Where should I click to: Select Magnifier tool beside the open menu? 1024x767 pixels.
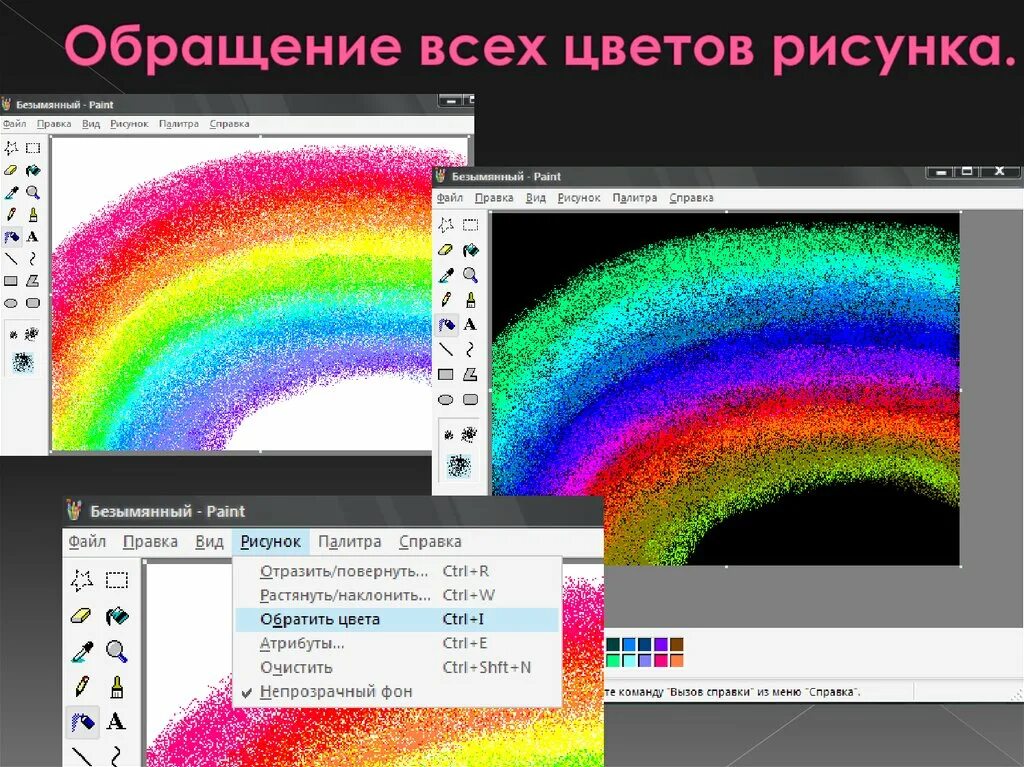point(116,651)
